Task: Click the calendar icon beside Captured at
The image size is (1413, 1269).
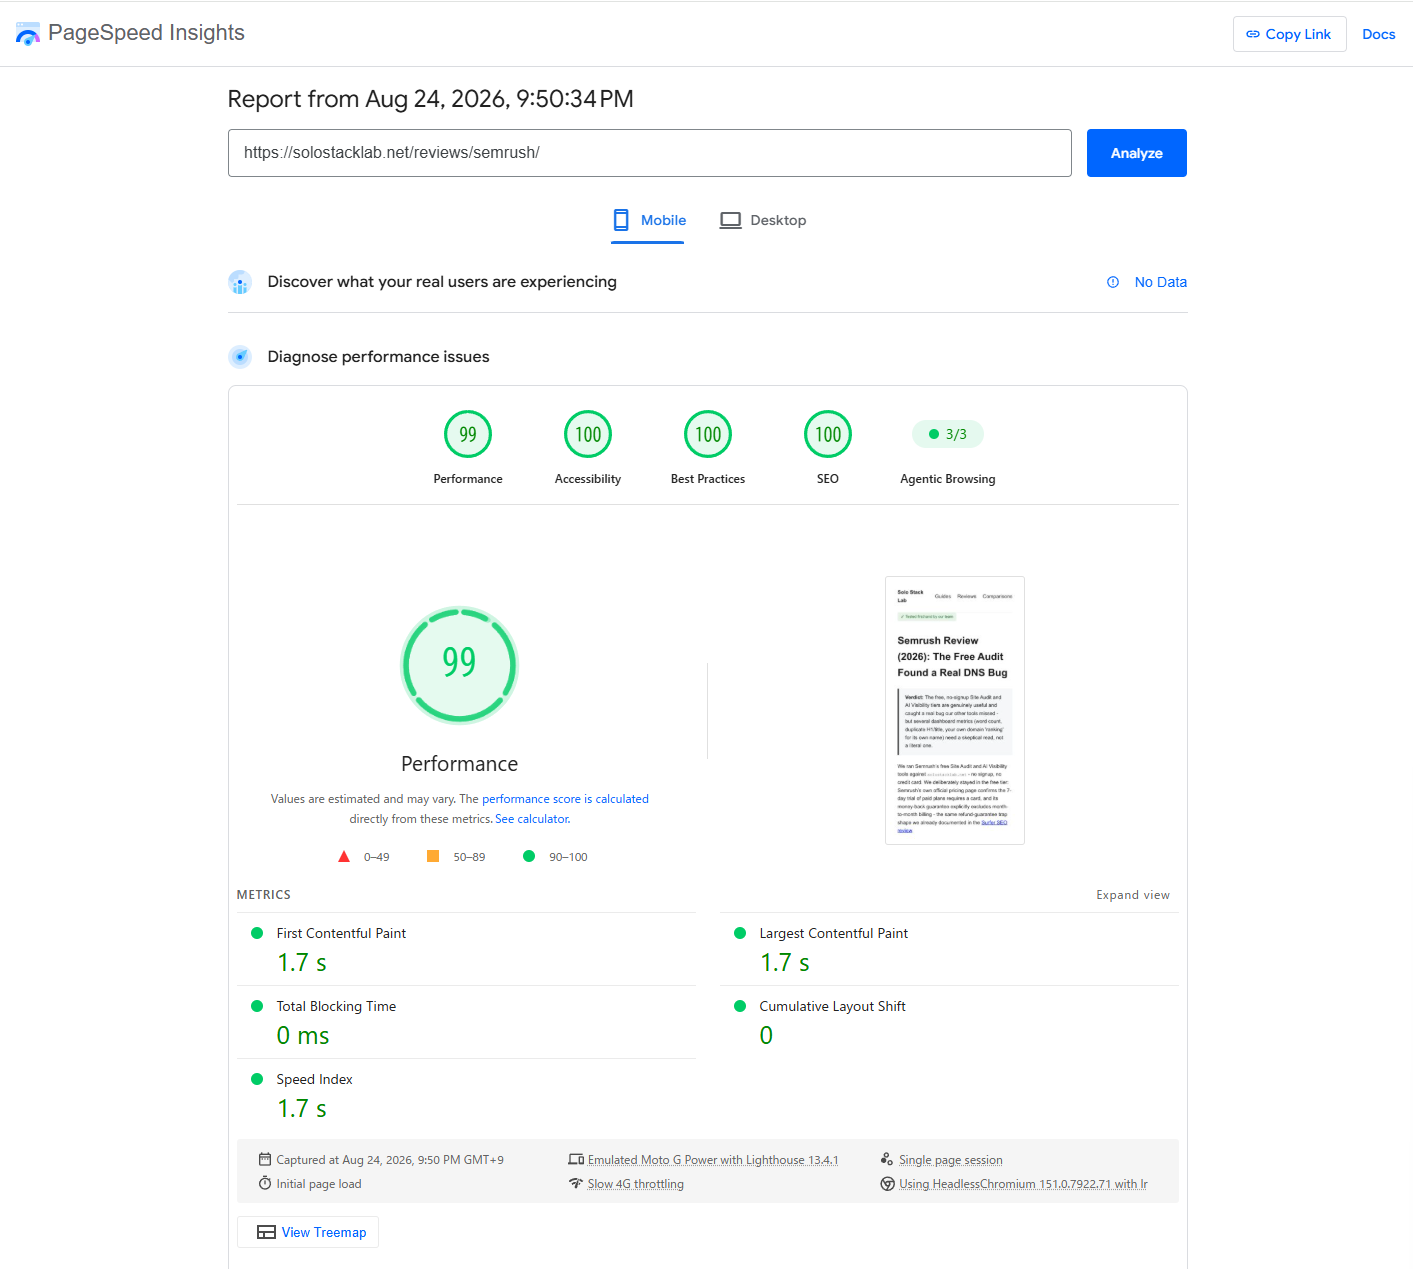Action: click(x=265, y=1159)
